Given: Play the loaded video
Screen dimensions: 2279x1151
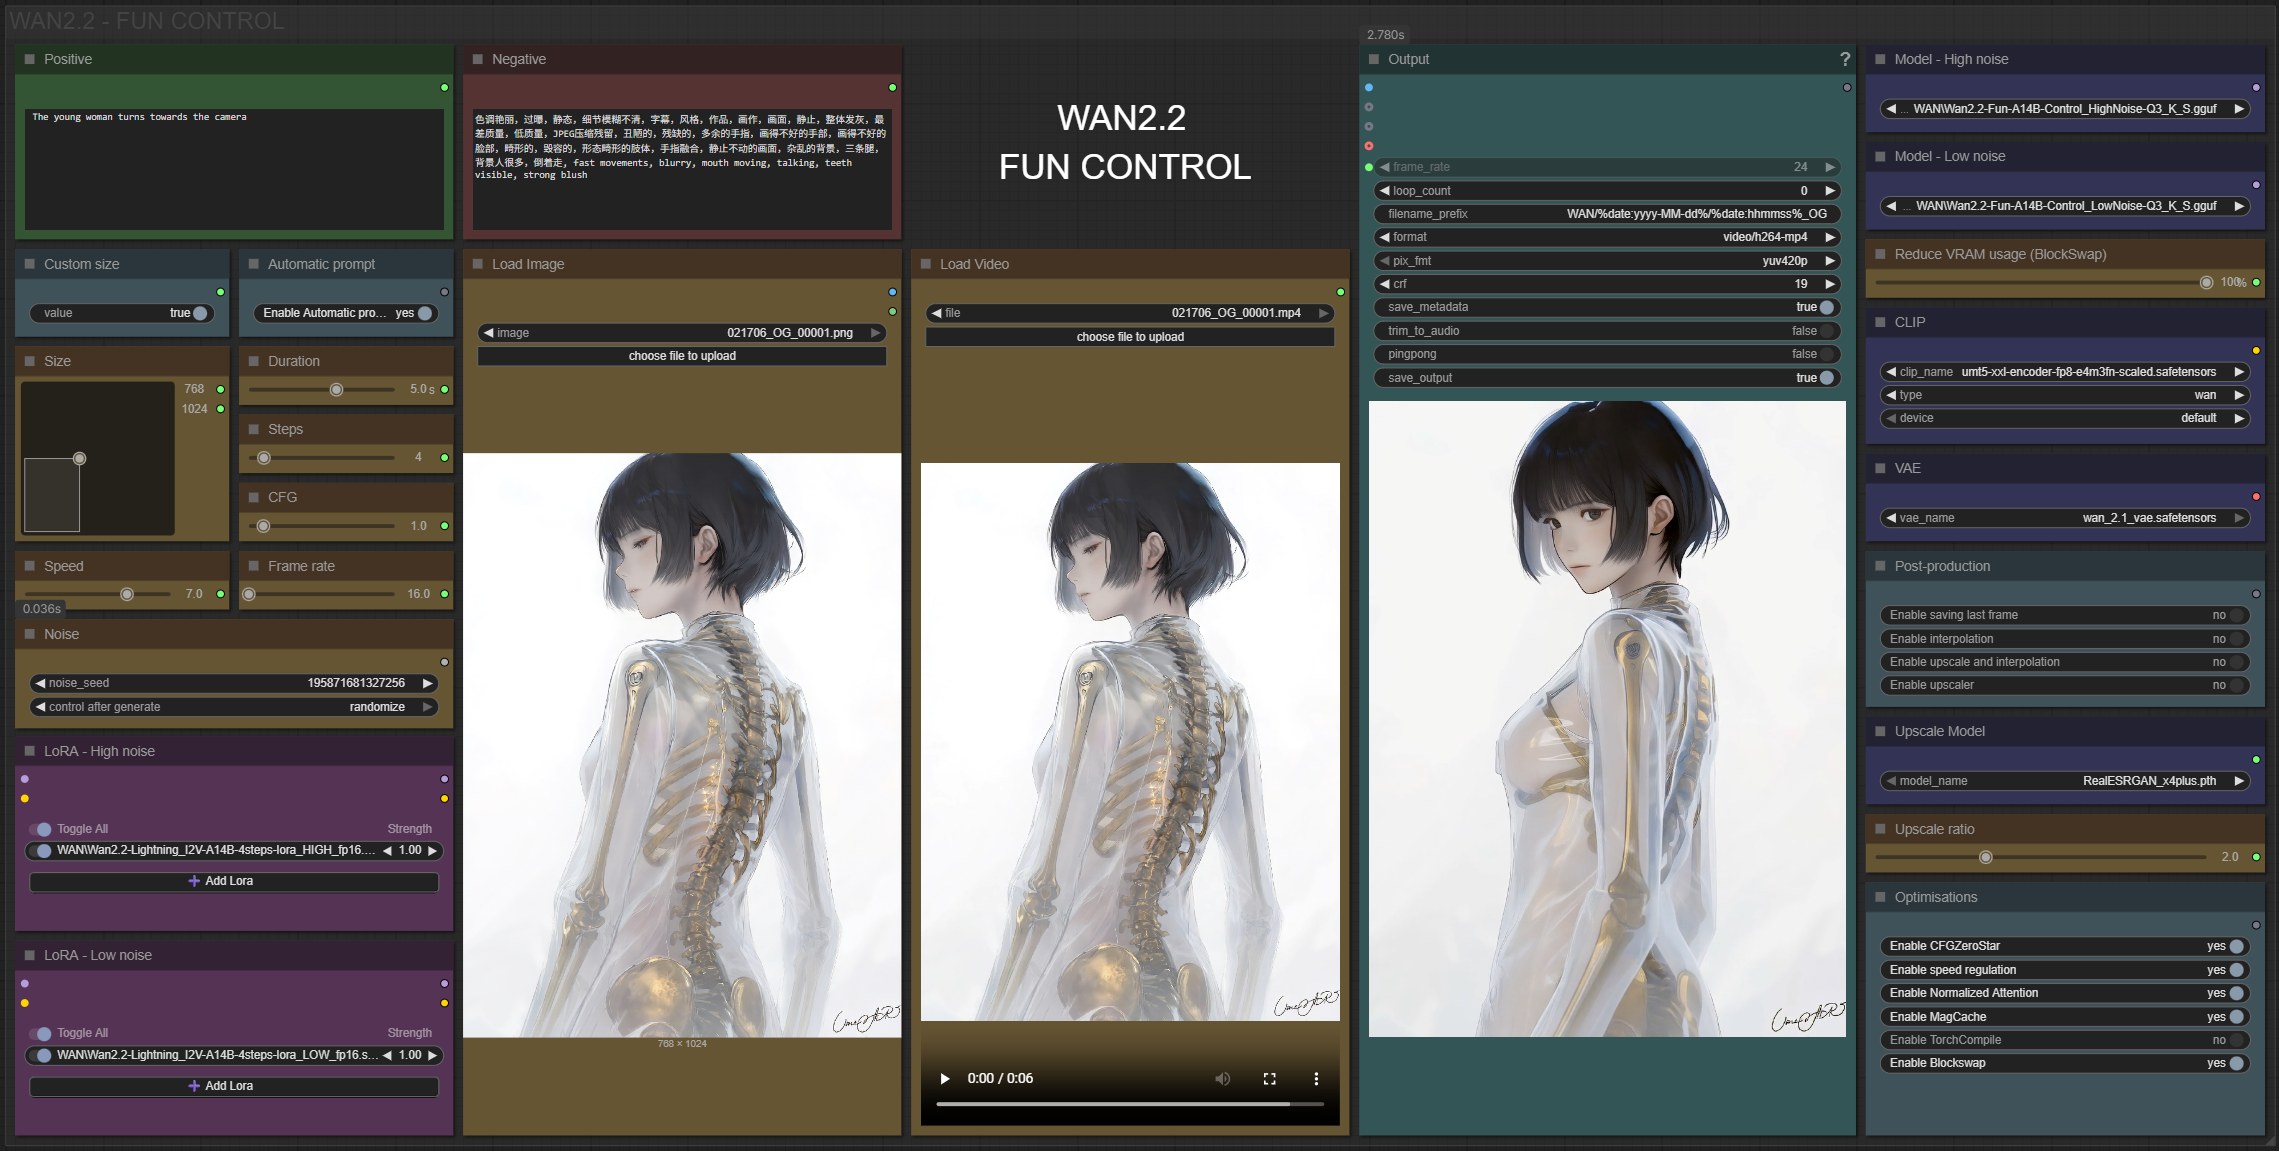Looking at the screenshot, I should point(944,1078).
